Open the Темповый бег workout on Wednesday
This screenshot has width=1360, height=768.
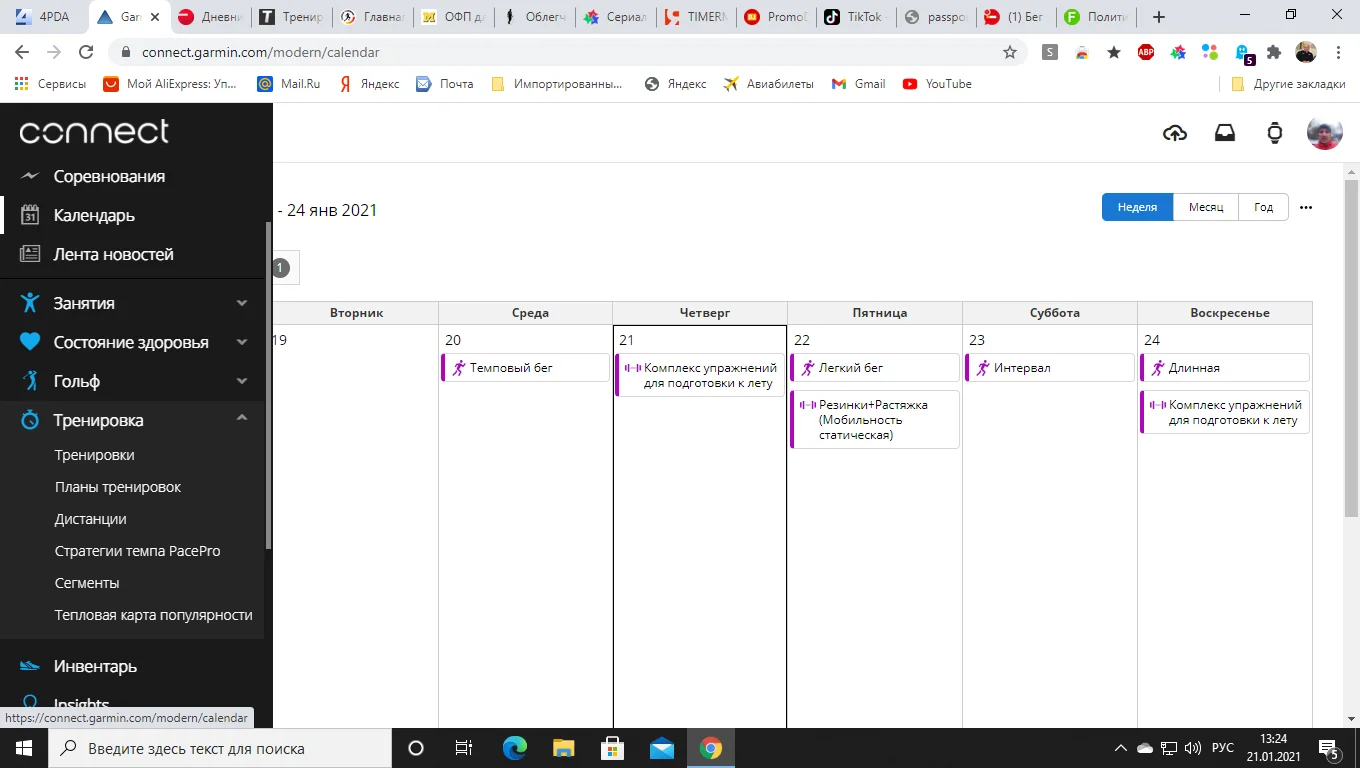(526, 368)
